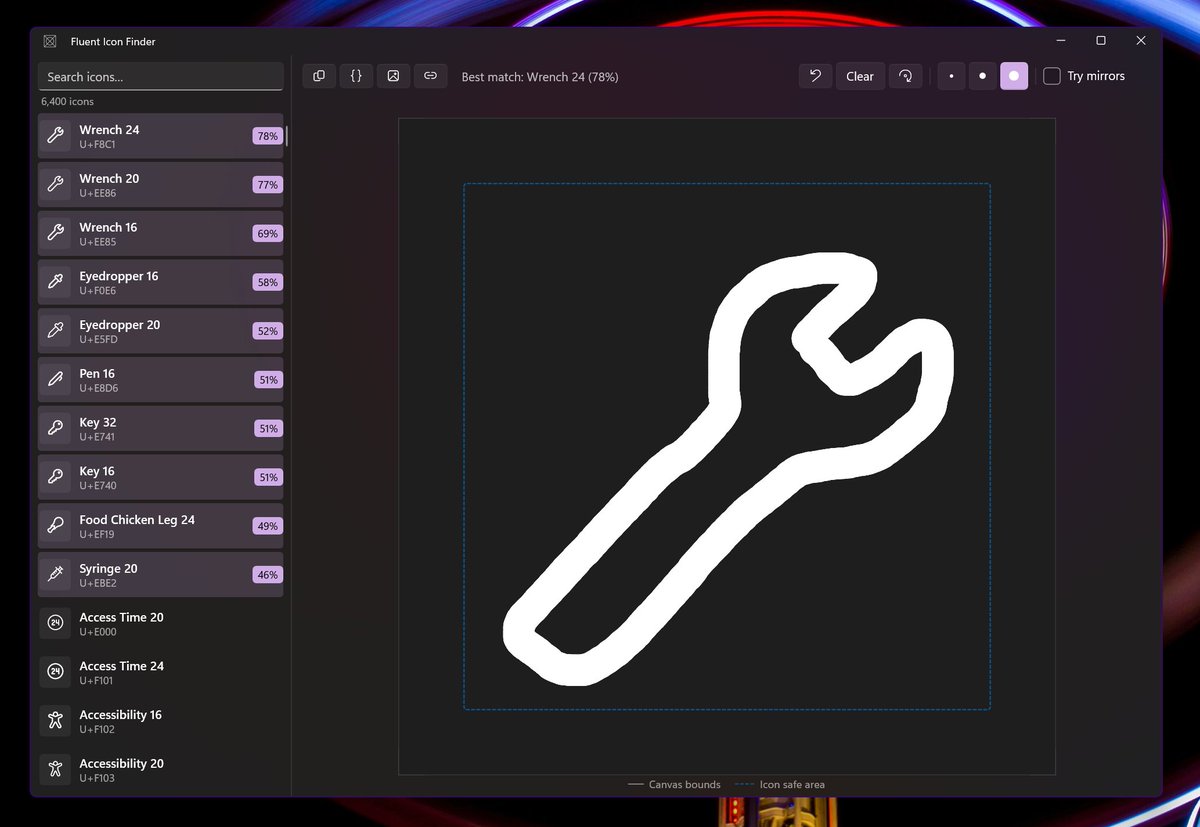Viewport: 1200px width, 827px height.
Task: Select the medium brush size
Action: click(983, 76)
